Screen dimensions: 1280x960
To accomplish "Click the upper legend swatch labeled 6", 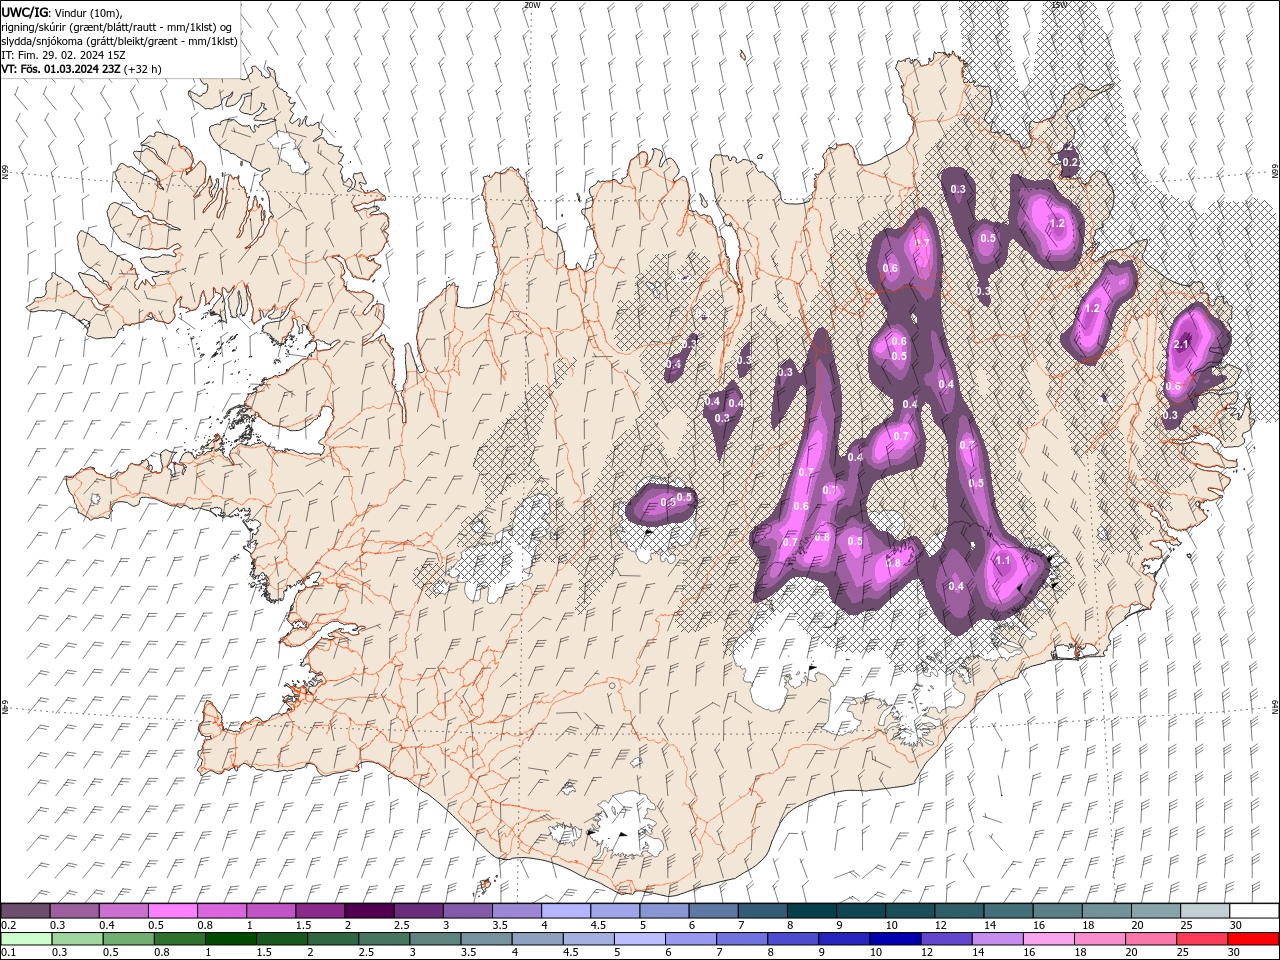I will 713,911.
